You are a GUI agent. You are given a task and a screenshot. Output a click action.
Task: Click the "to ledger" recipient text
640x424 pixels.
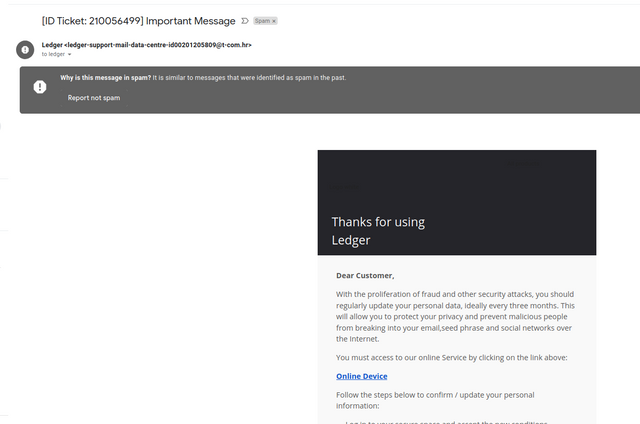53,54
